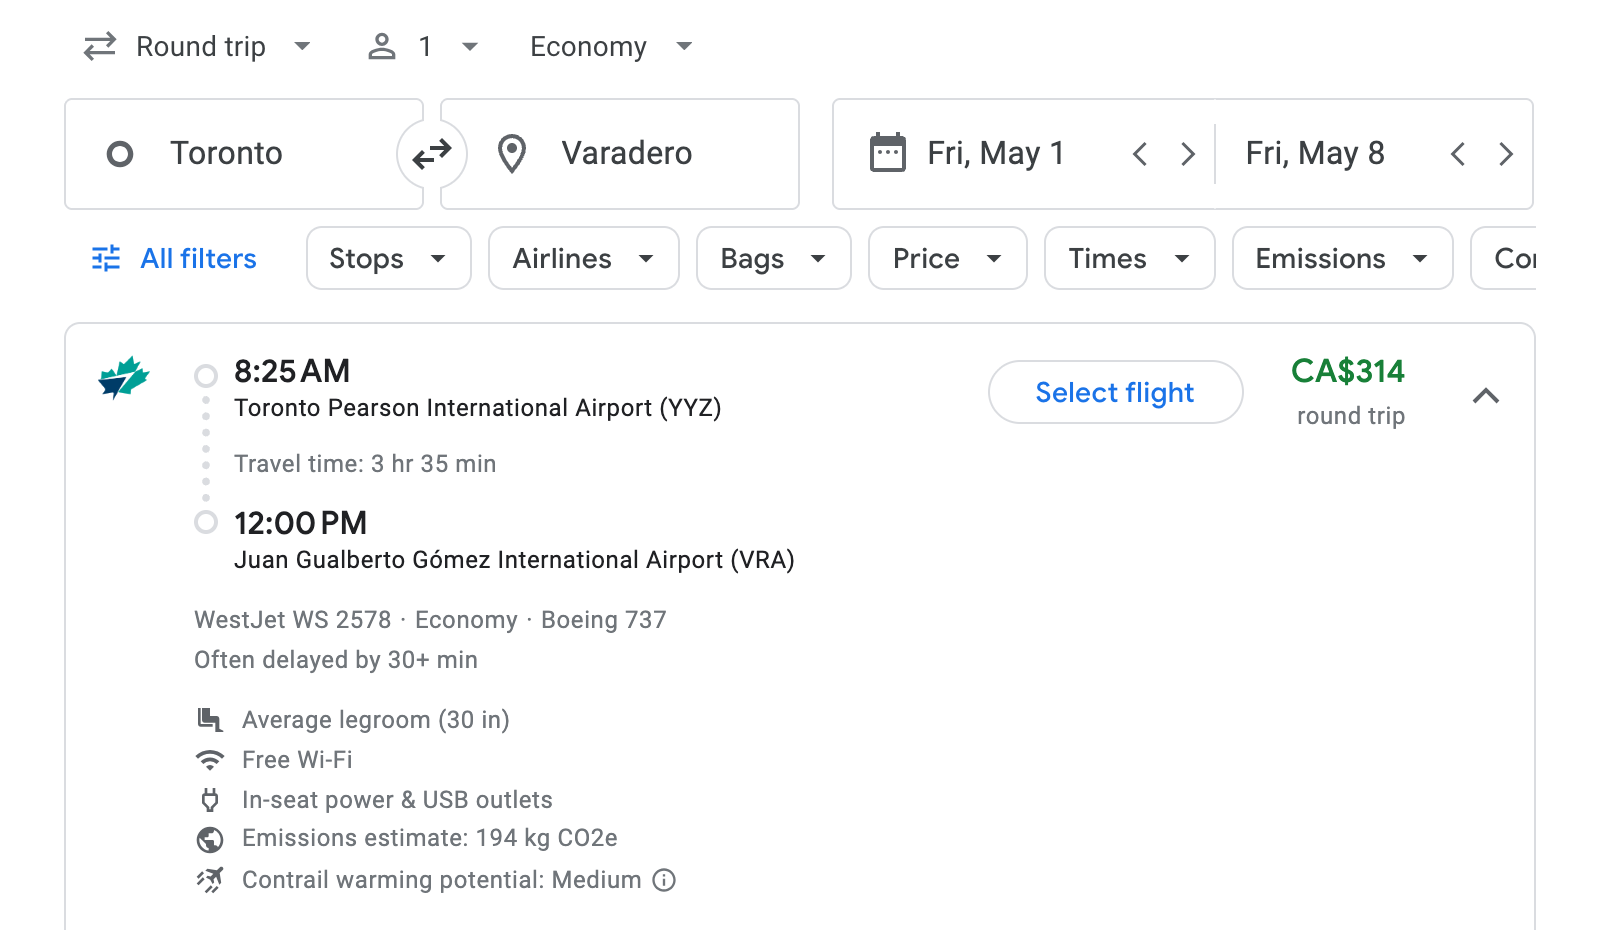Click the Select flight button
Image resolution: width=1600 pixels, height=930 pixels.
coord(1115,392)
